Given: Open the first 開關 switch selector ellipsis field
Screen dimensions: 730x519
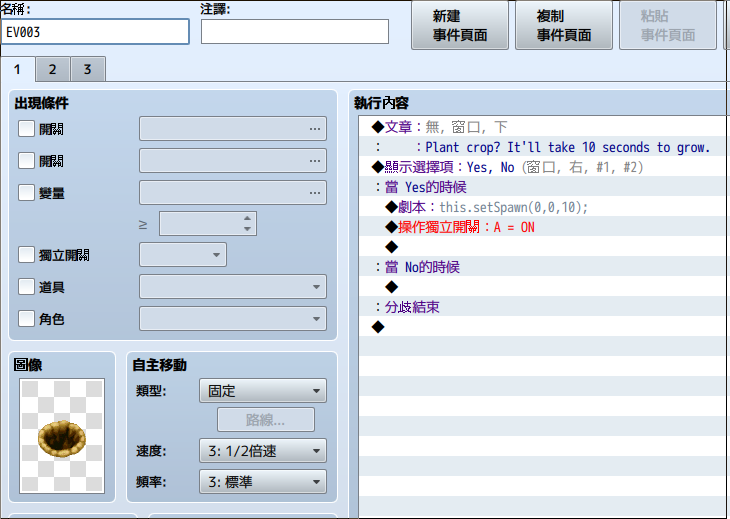Looking at the screenshot, I should pos(233,129).
